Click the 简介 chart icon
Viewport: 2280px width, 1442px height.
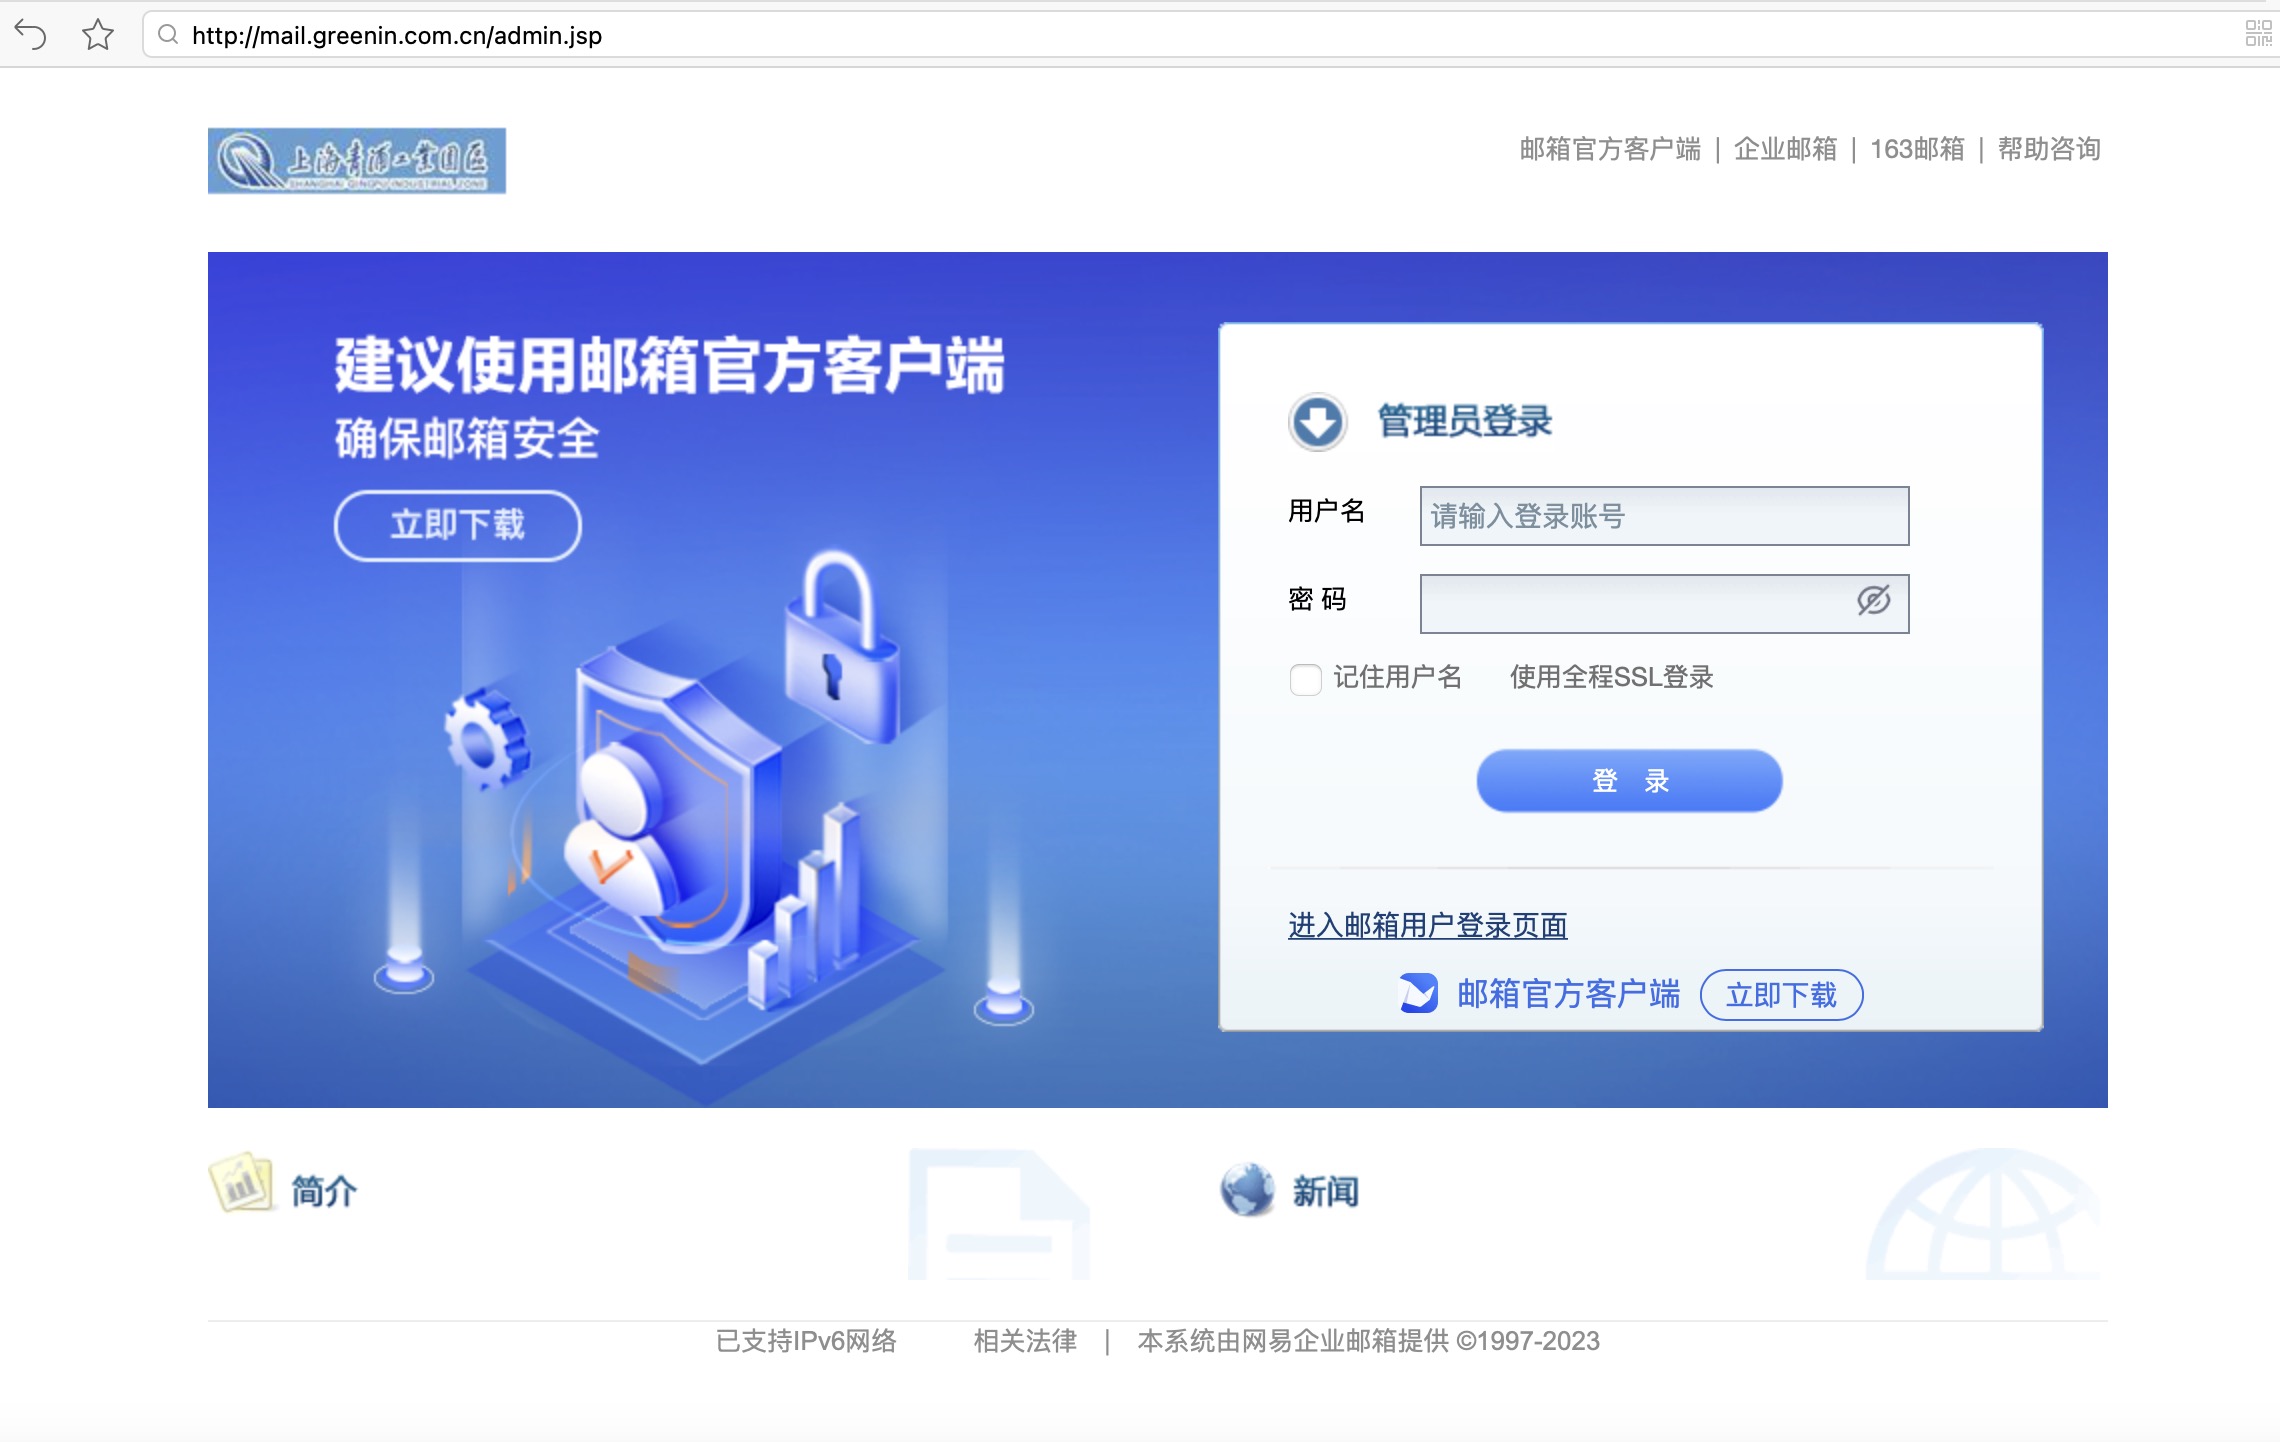click(241, 1183)
